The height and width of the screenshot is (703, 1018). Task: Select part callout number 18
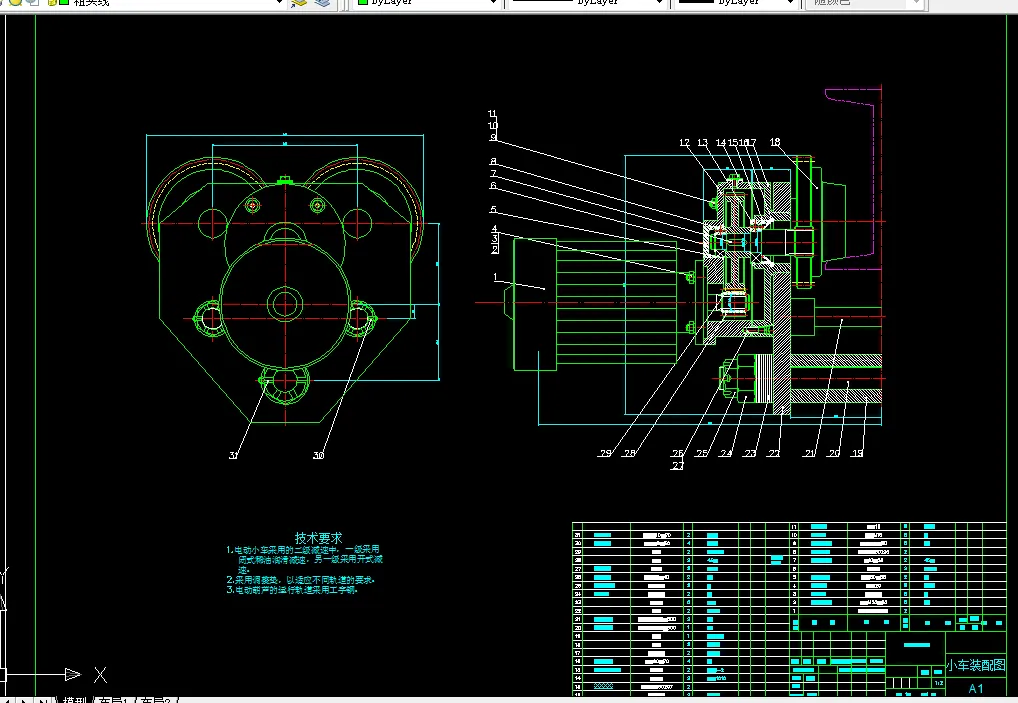pyautogui.click(x=775, y=142)
